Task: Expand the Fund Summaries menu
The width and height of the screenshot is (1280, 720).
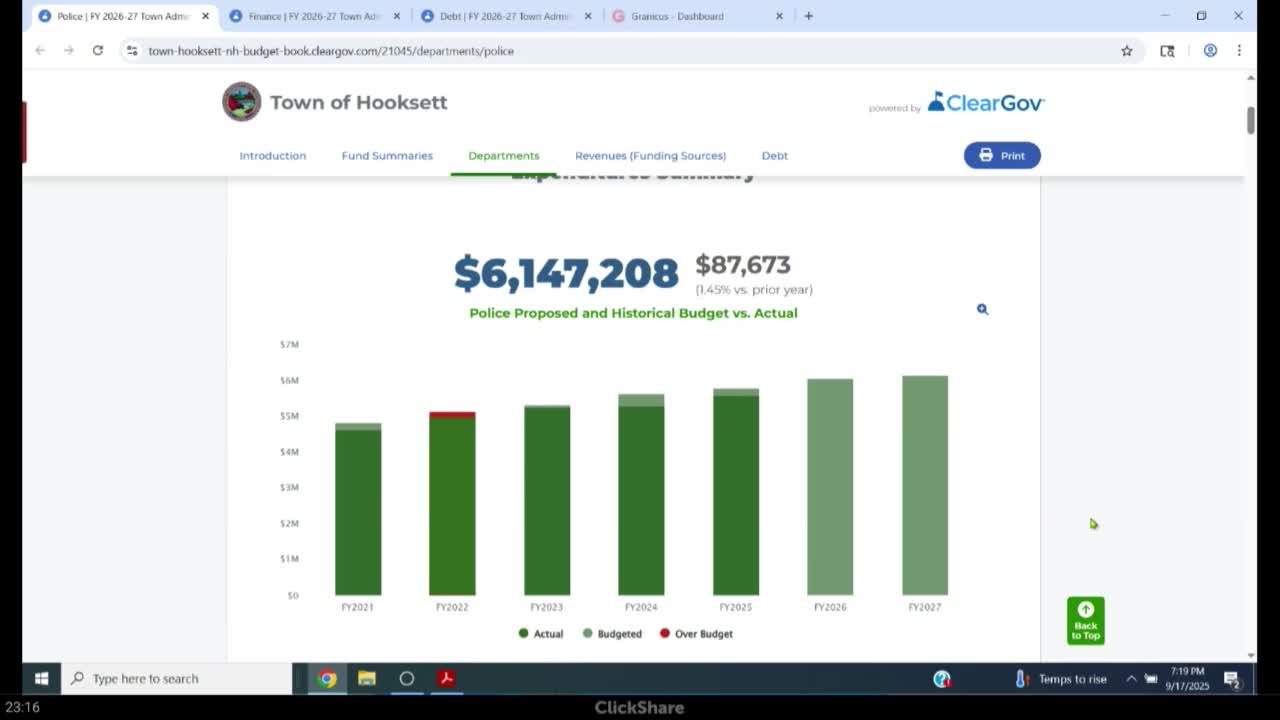Action: point(387,156)
